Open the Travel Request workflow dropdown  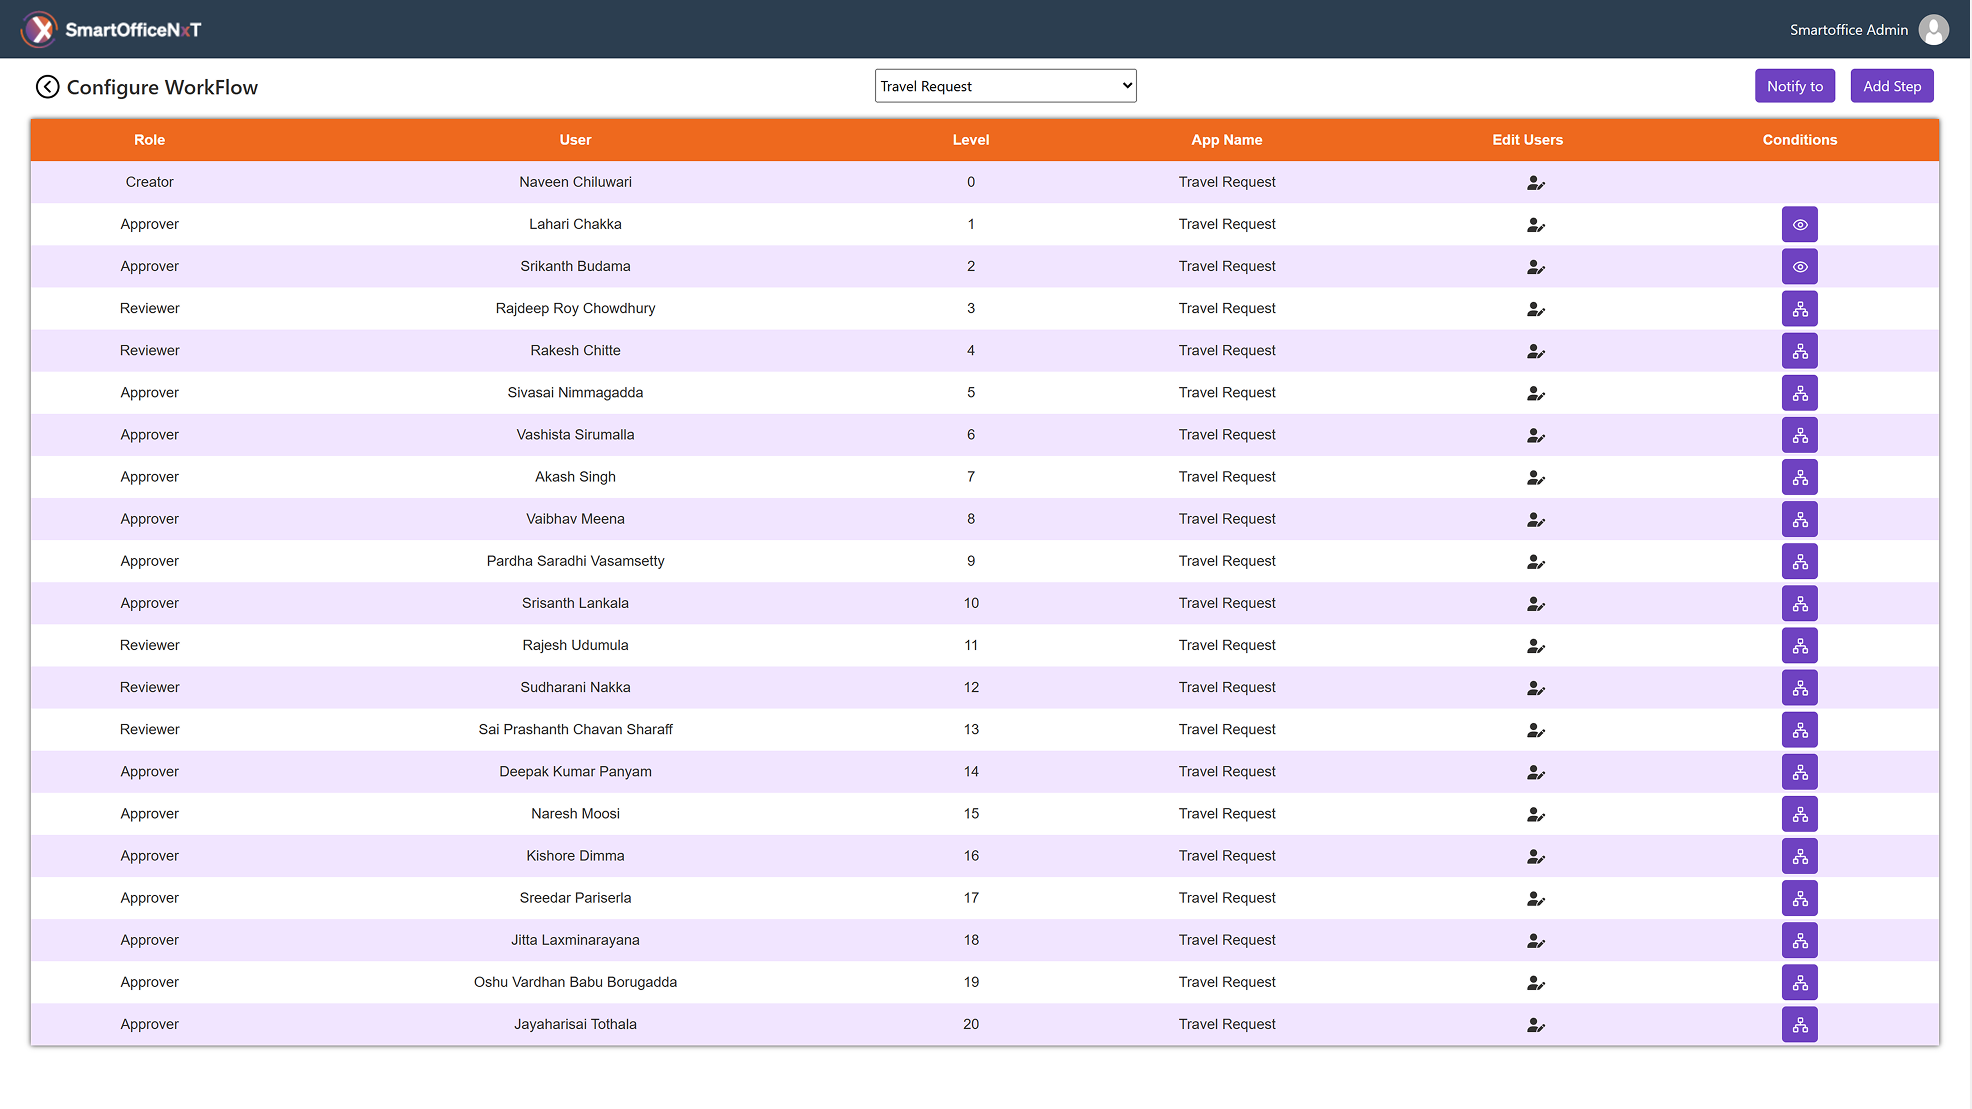coord(1005,86)
